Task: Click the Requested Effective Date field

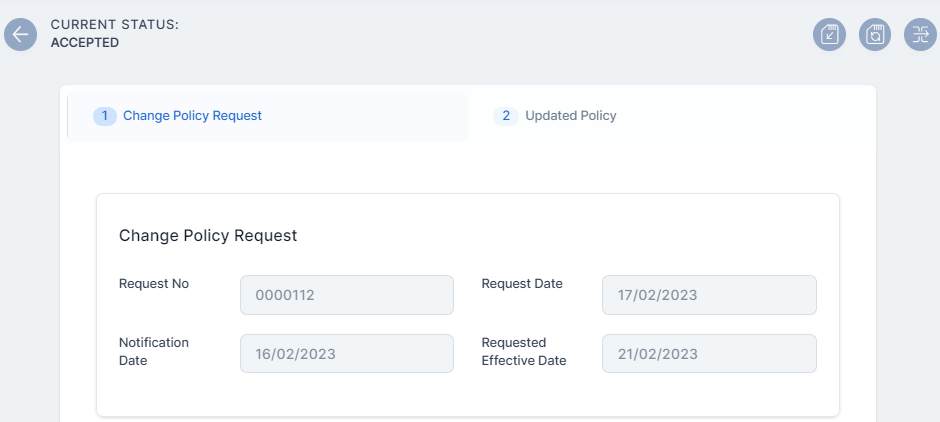Action: click(x=709, y=354)
